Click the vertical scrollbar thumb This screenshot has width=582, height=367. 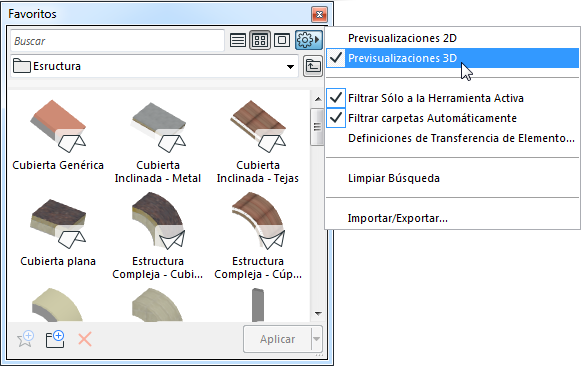pos(317,127)
